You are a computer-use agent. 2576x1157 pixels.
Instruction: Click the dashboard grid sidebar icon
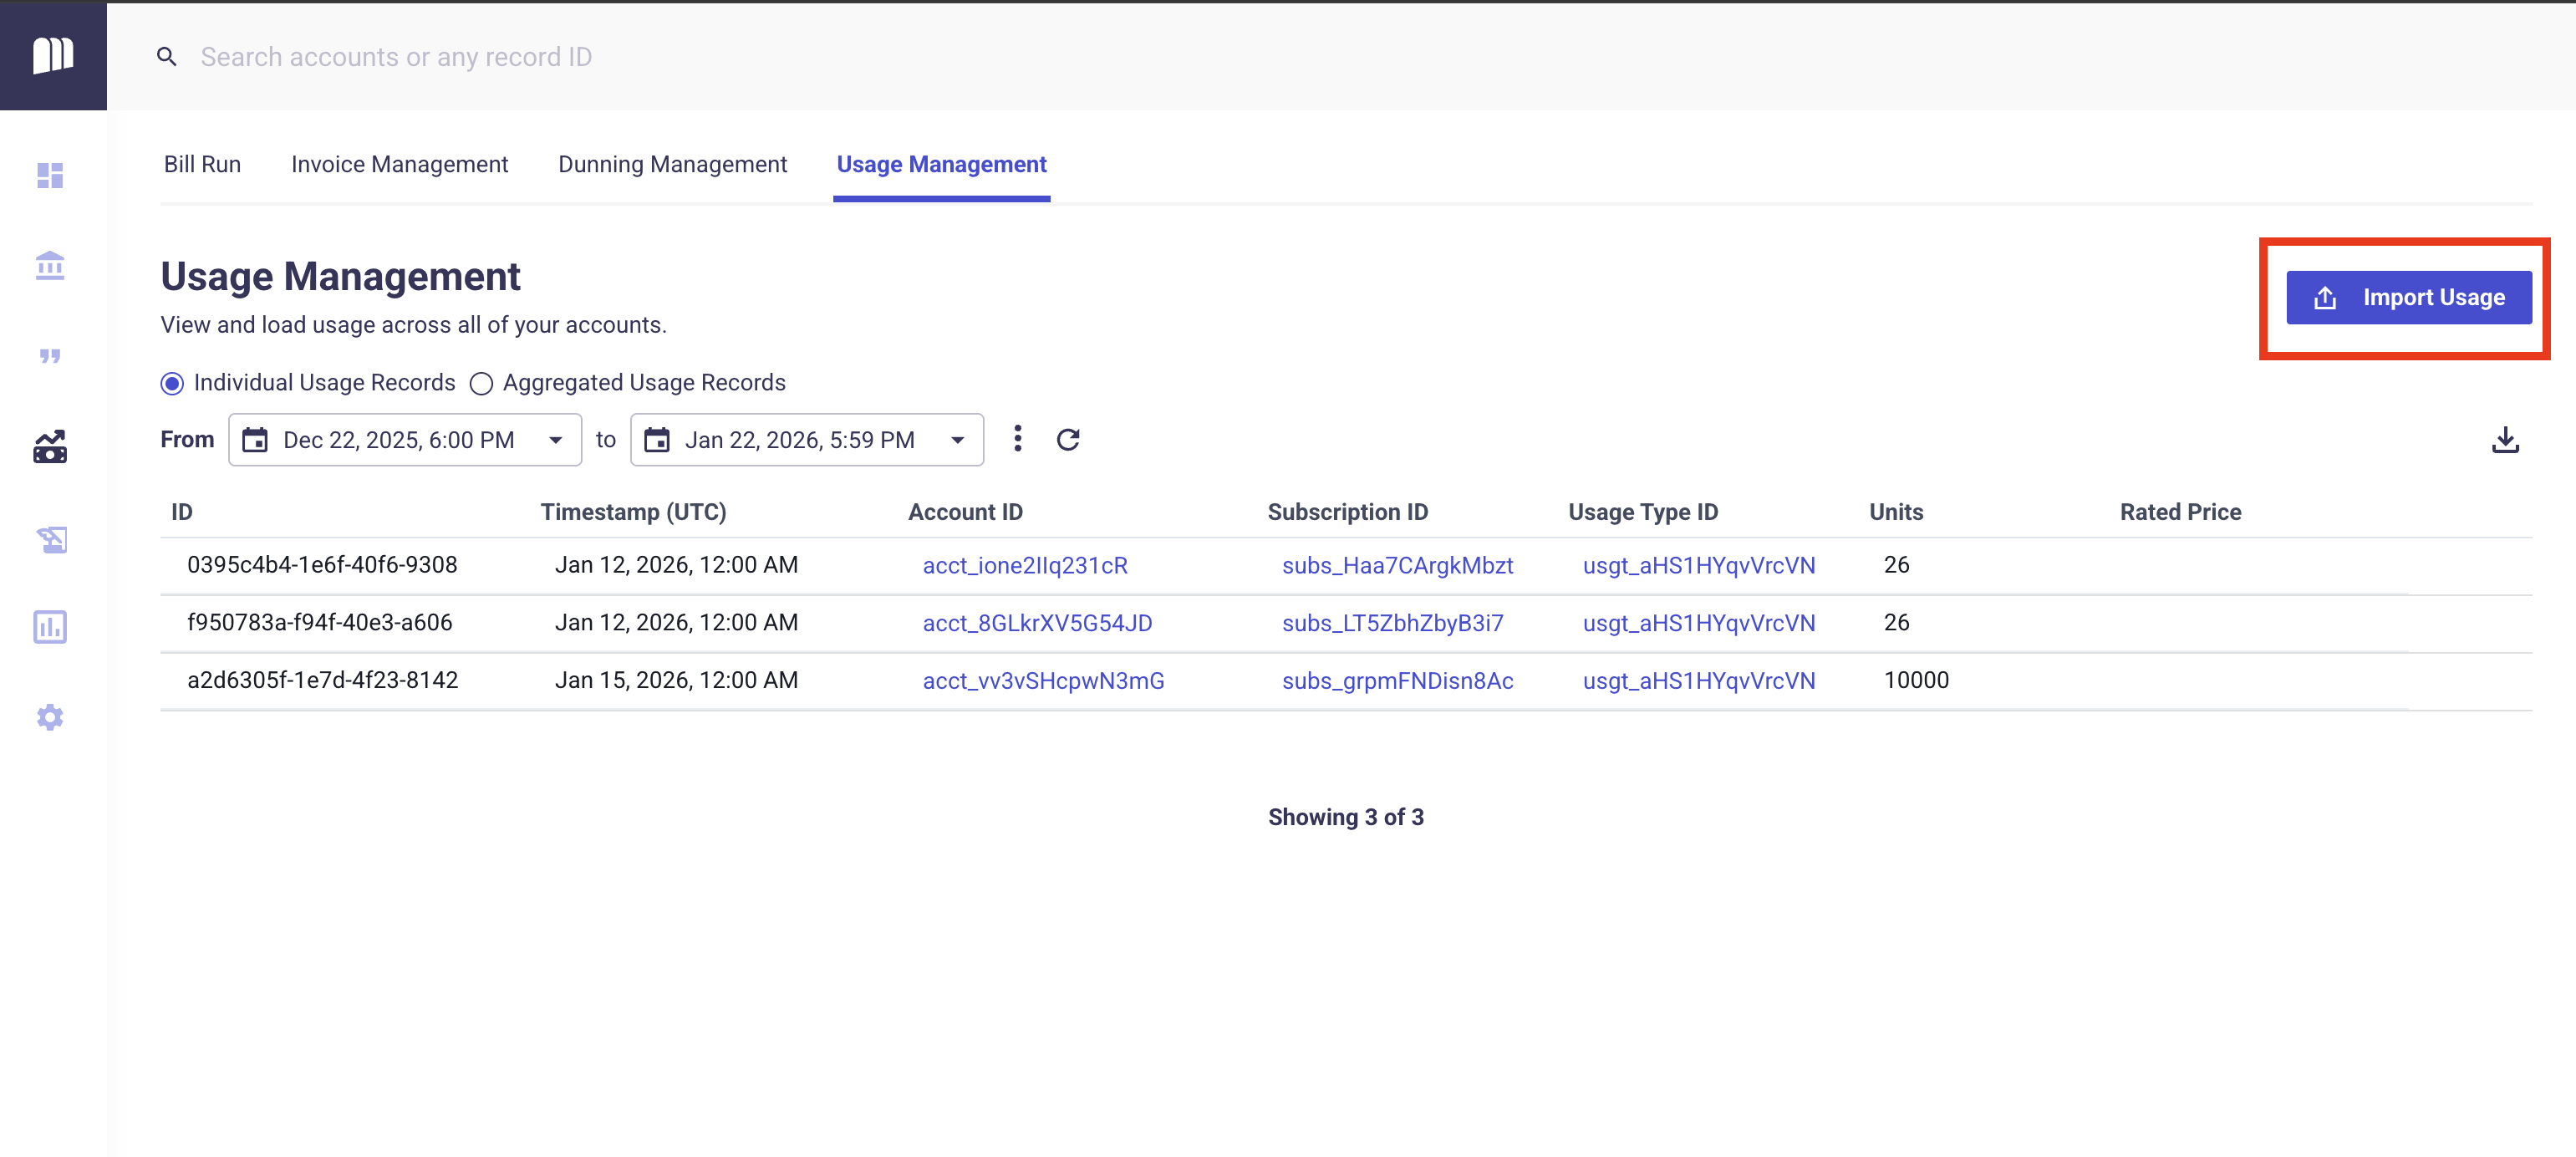click(x=50, y=176)
